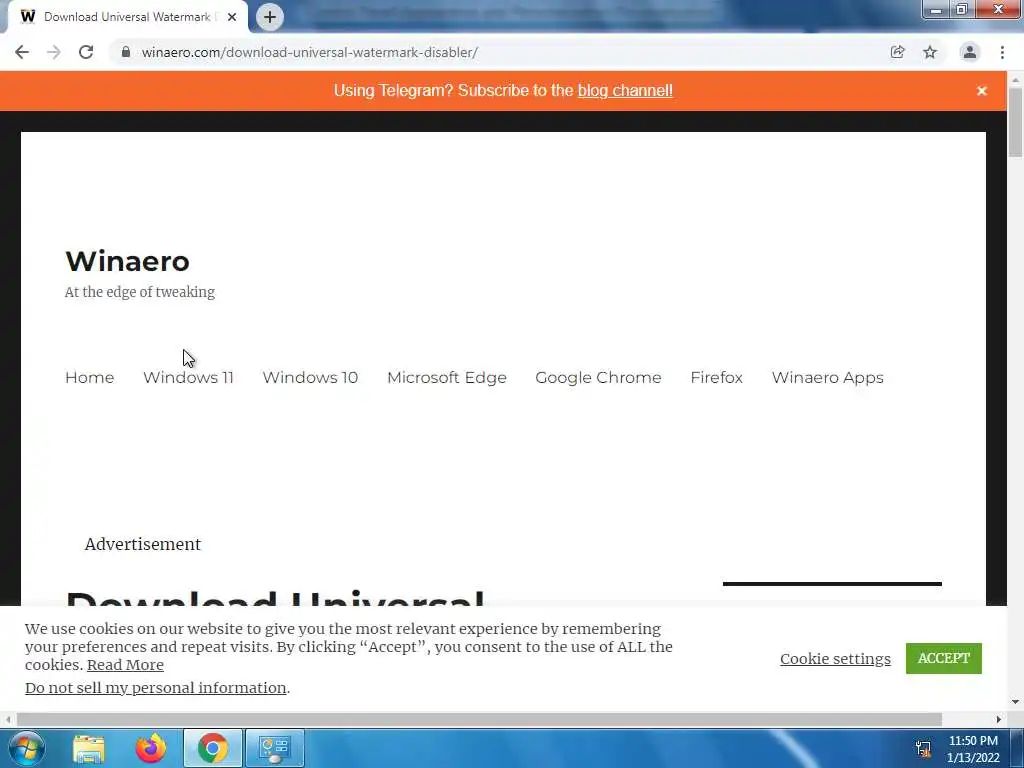Open the Windows 11 menu item
This screenshot has height=768, width=1024.
(188, 377)
